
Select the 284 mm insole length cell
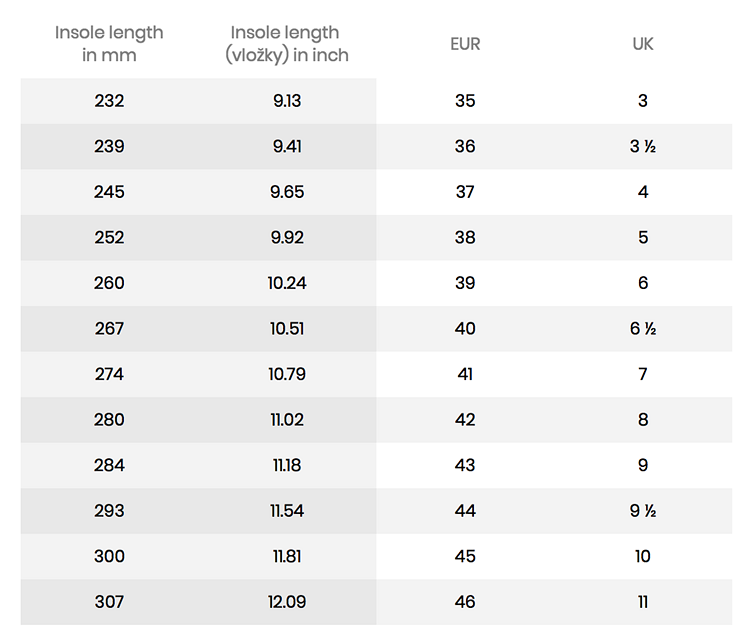tap(109, 465)
